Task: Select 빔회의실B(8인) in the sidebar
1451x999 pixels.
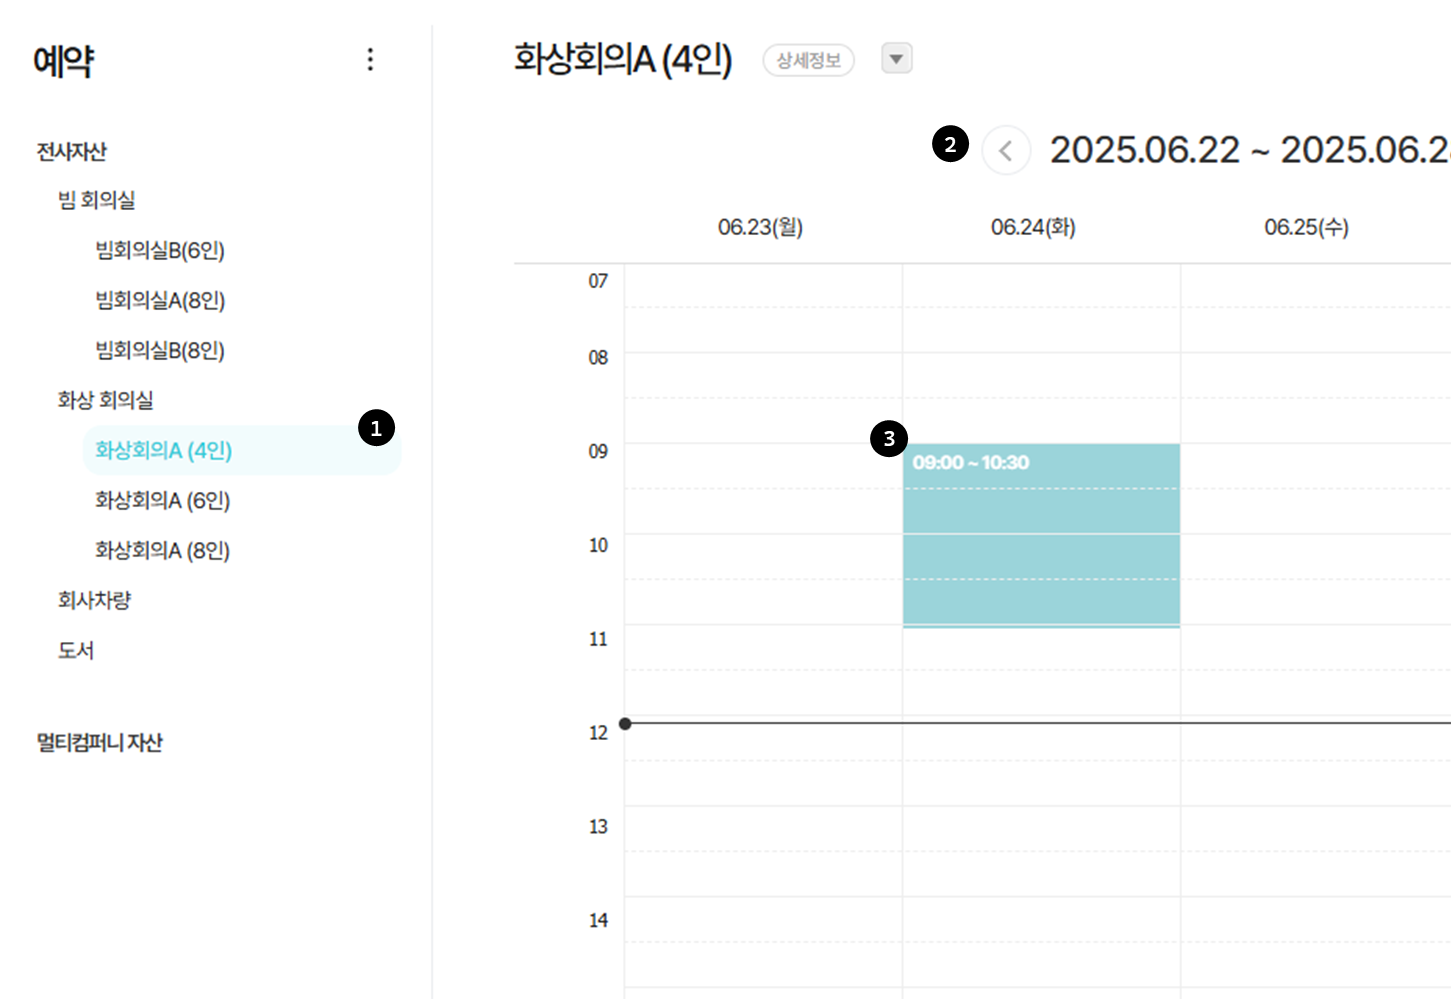Action: (160, 350)
